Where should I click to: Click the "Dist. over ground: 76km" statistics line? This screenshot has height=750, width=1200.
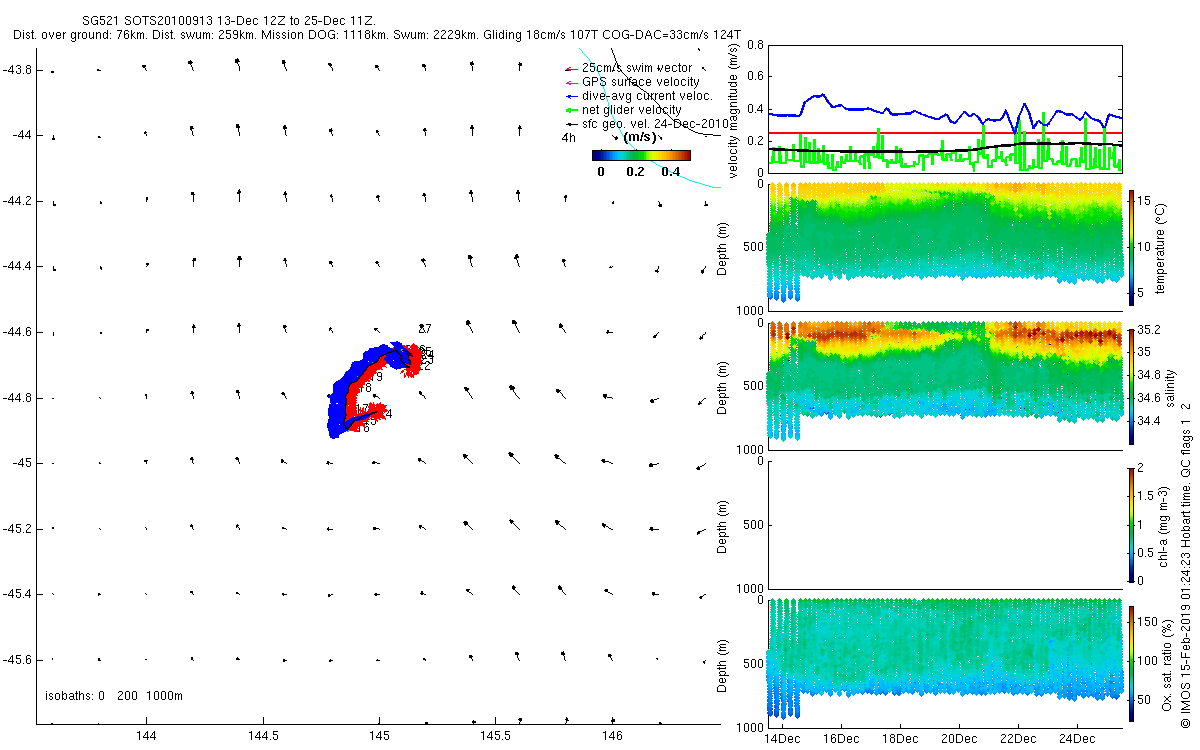click(x=378, y=35)
